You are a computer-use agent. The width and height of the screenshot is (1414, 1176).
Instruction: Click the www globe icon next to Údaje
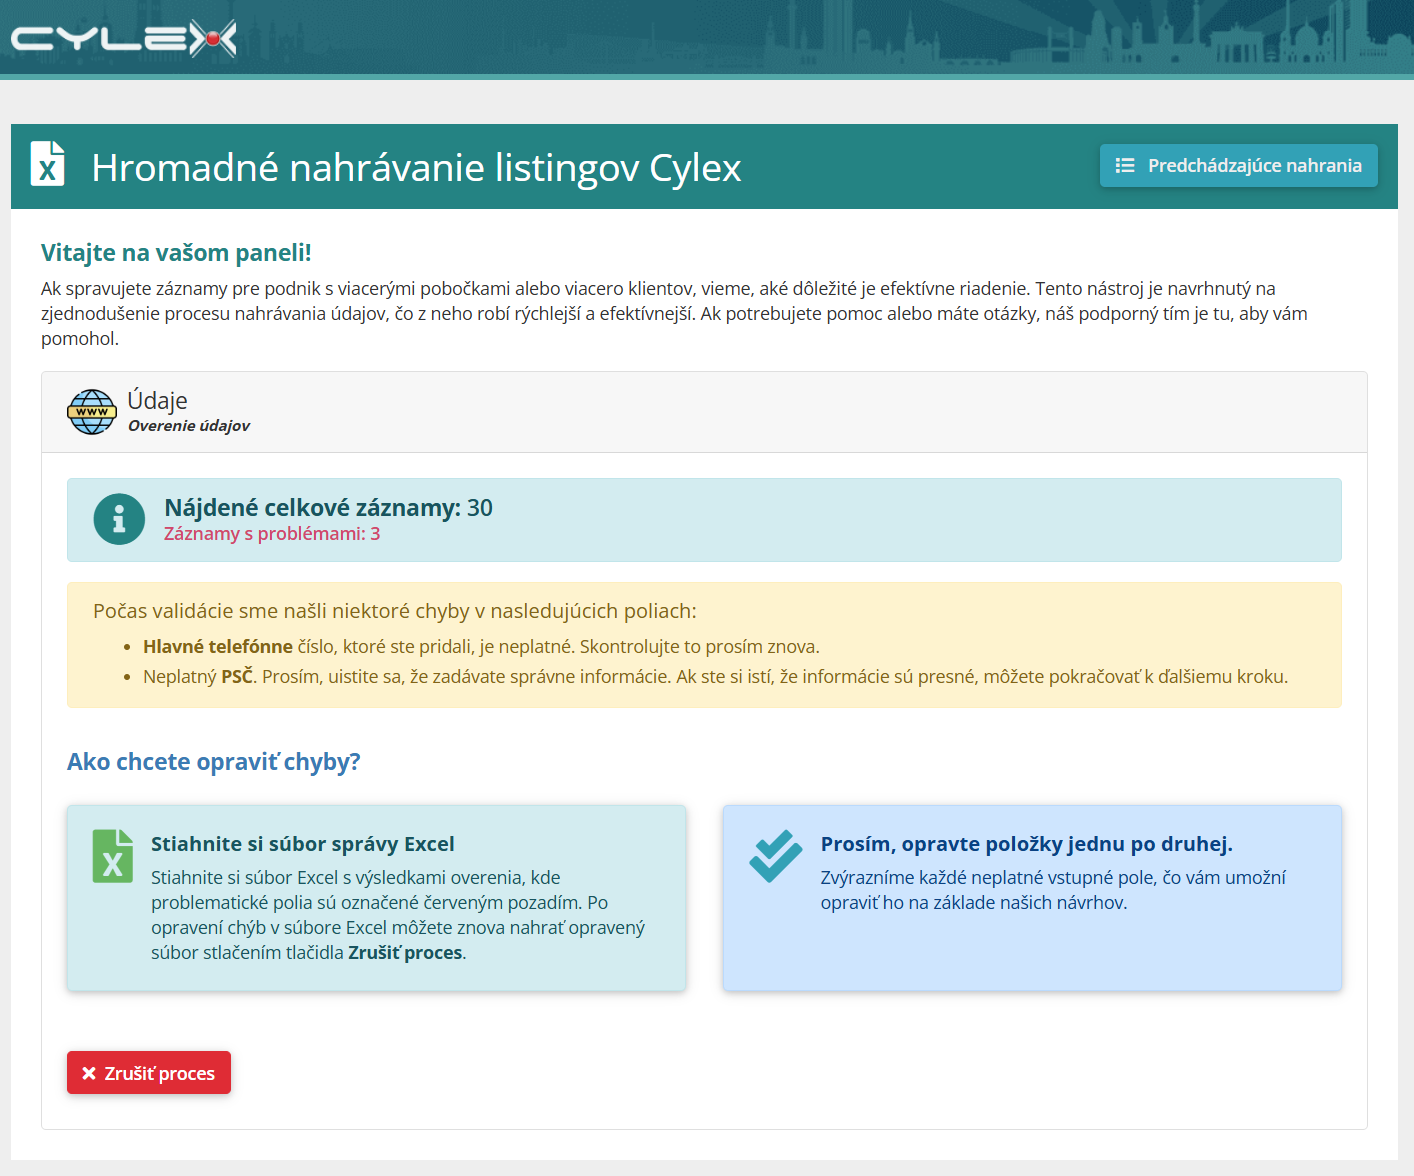pyautogui.click(x=92, y=412)
